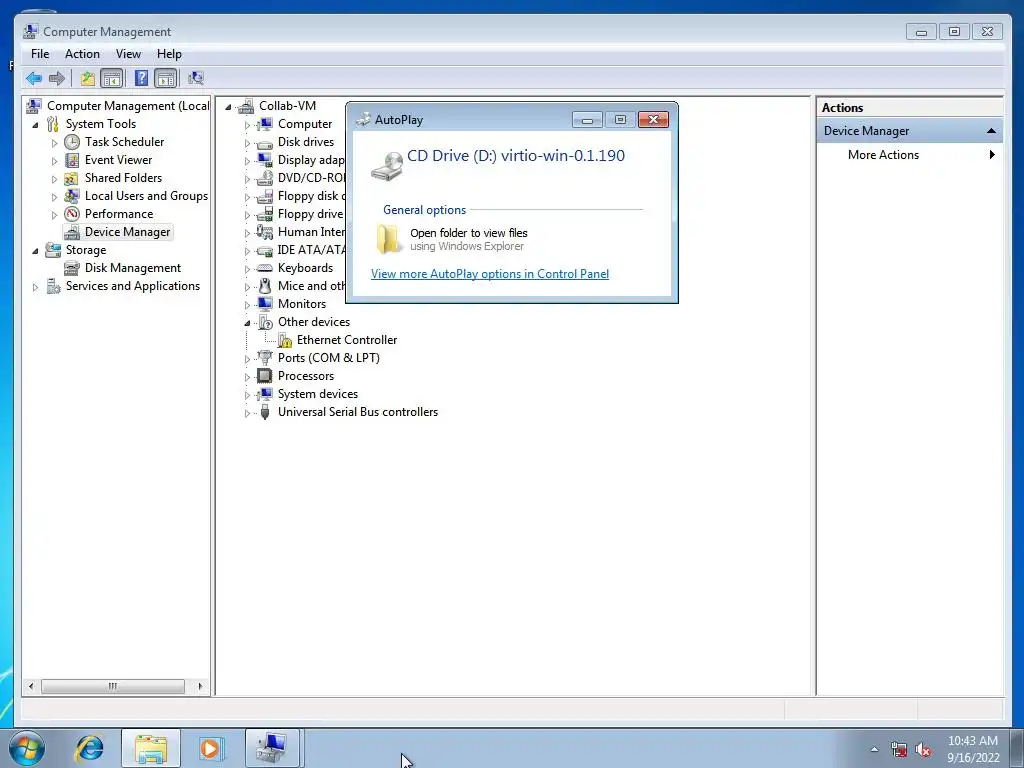
Task: Open the Help menu
Action: pos(169,54)
